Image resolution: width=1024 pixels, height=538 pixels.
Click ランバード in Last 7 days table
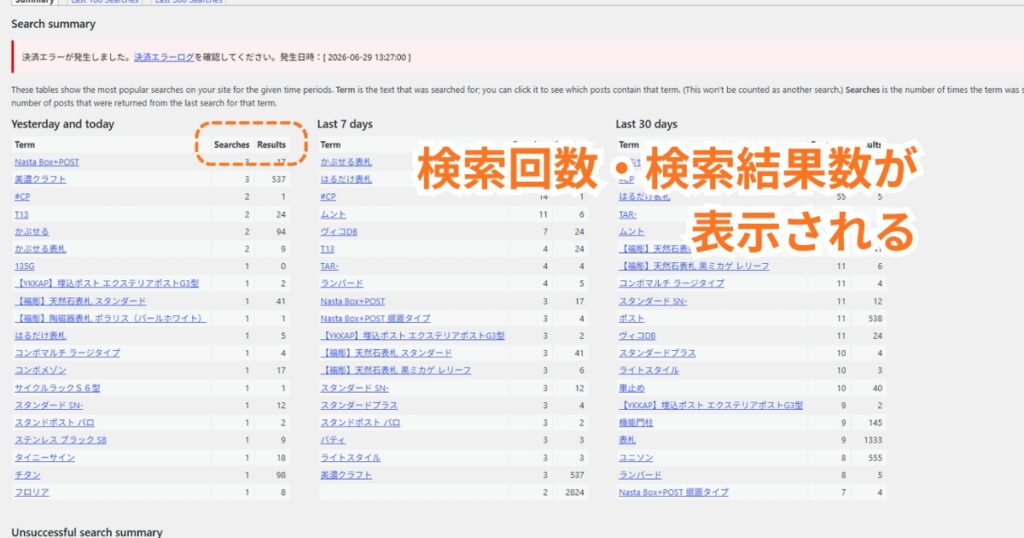pyautogui.click(x=342, y=283)
